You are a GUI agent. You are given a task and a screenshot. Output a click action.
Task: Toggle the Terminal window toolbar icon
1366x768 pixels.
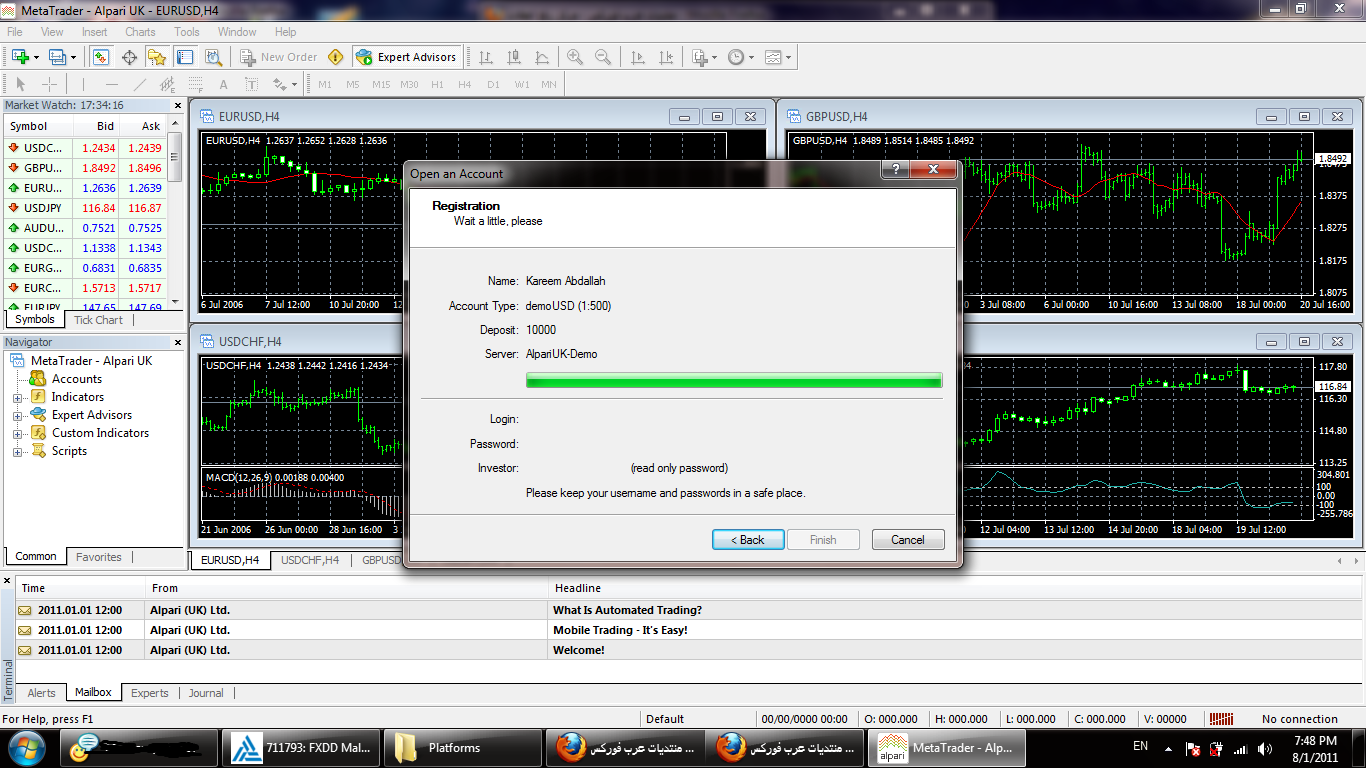[x=185, y=57]
